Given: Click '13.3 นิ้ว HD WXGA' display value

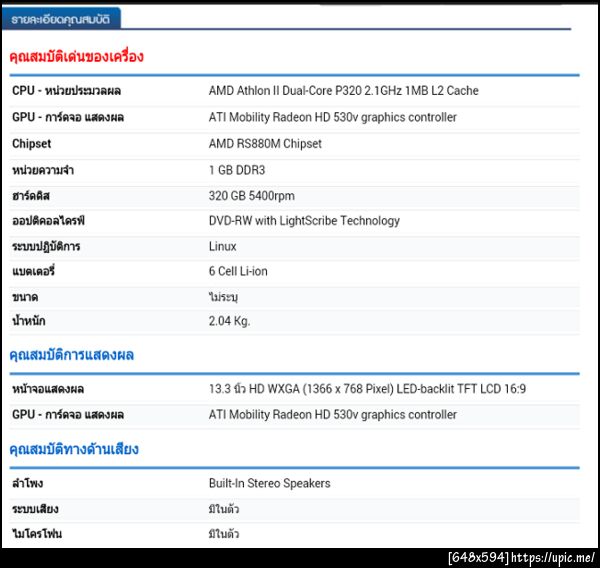Looking at the screenshot, I should 367,389.
